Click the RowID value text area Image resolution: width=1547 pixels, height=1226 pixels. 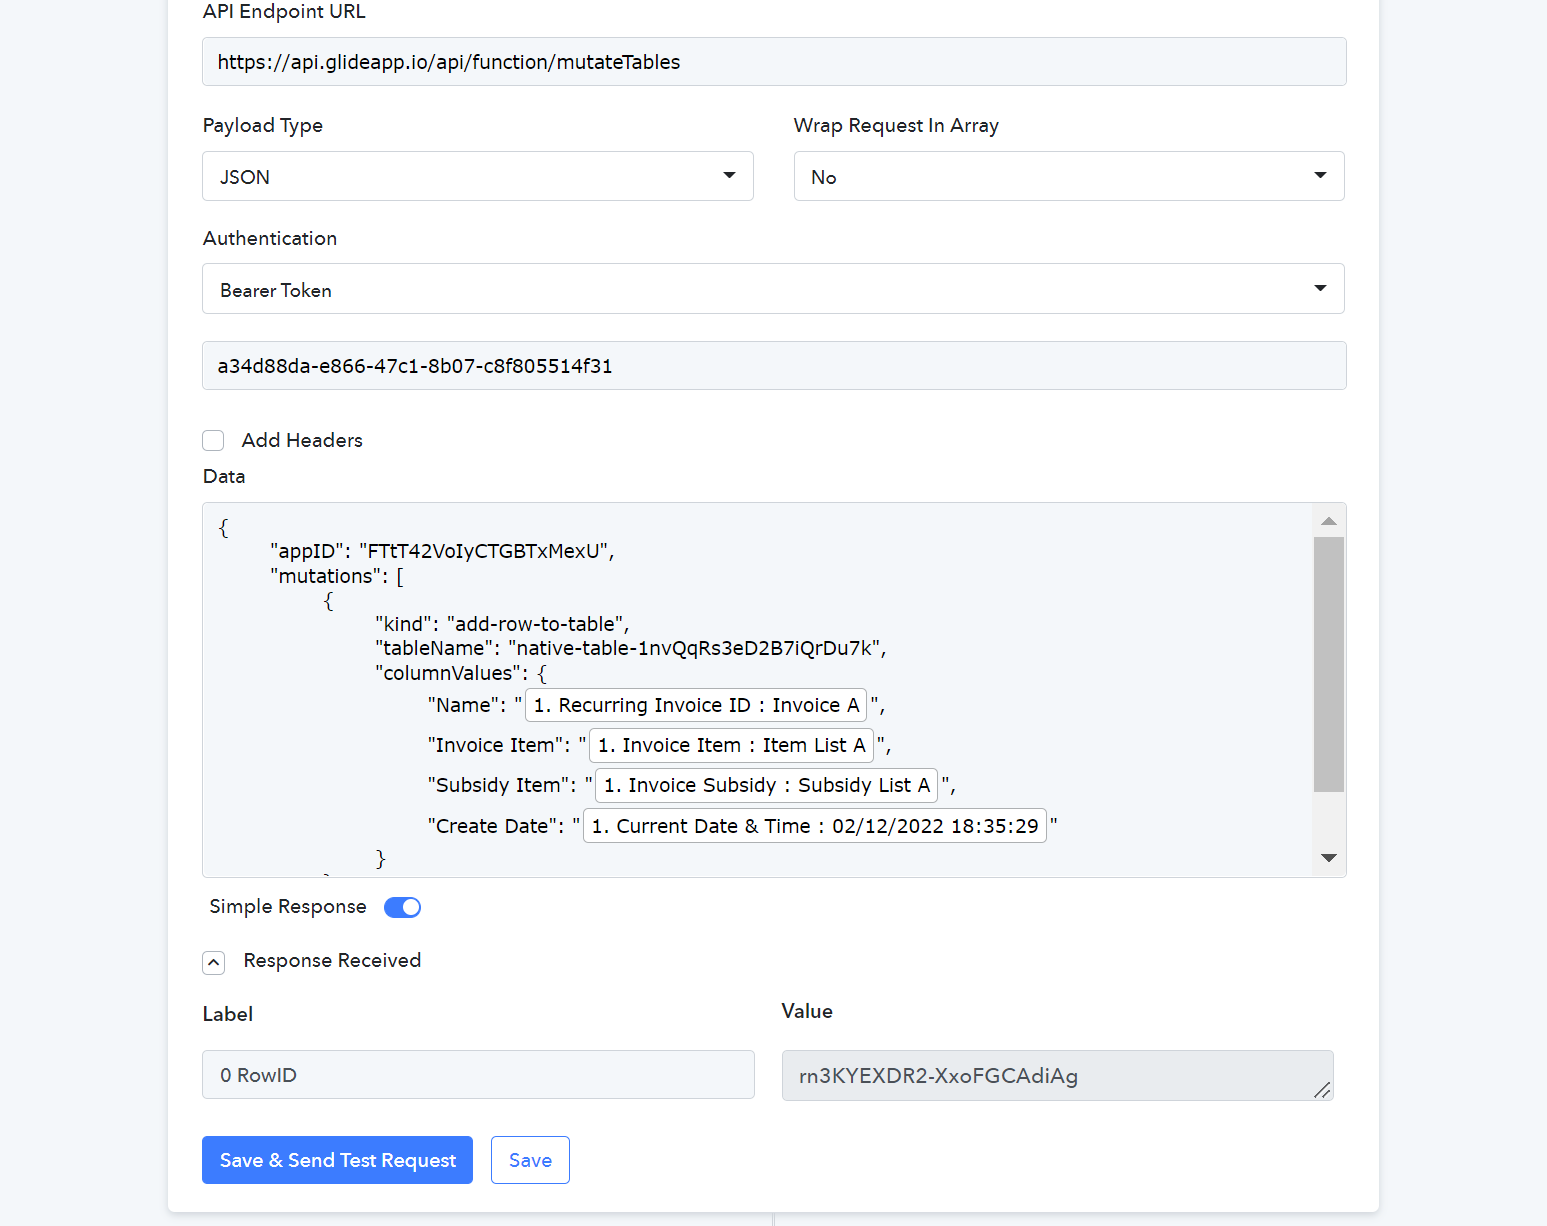pos(1057,1076)
